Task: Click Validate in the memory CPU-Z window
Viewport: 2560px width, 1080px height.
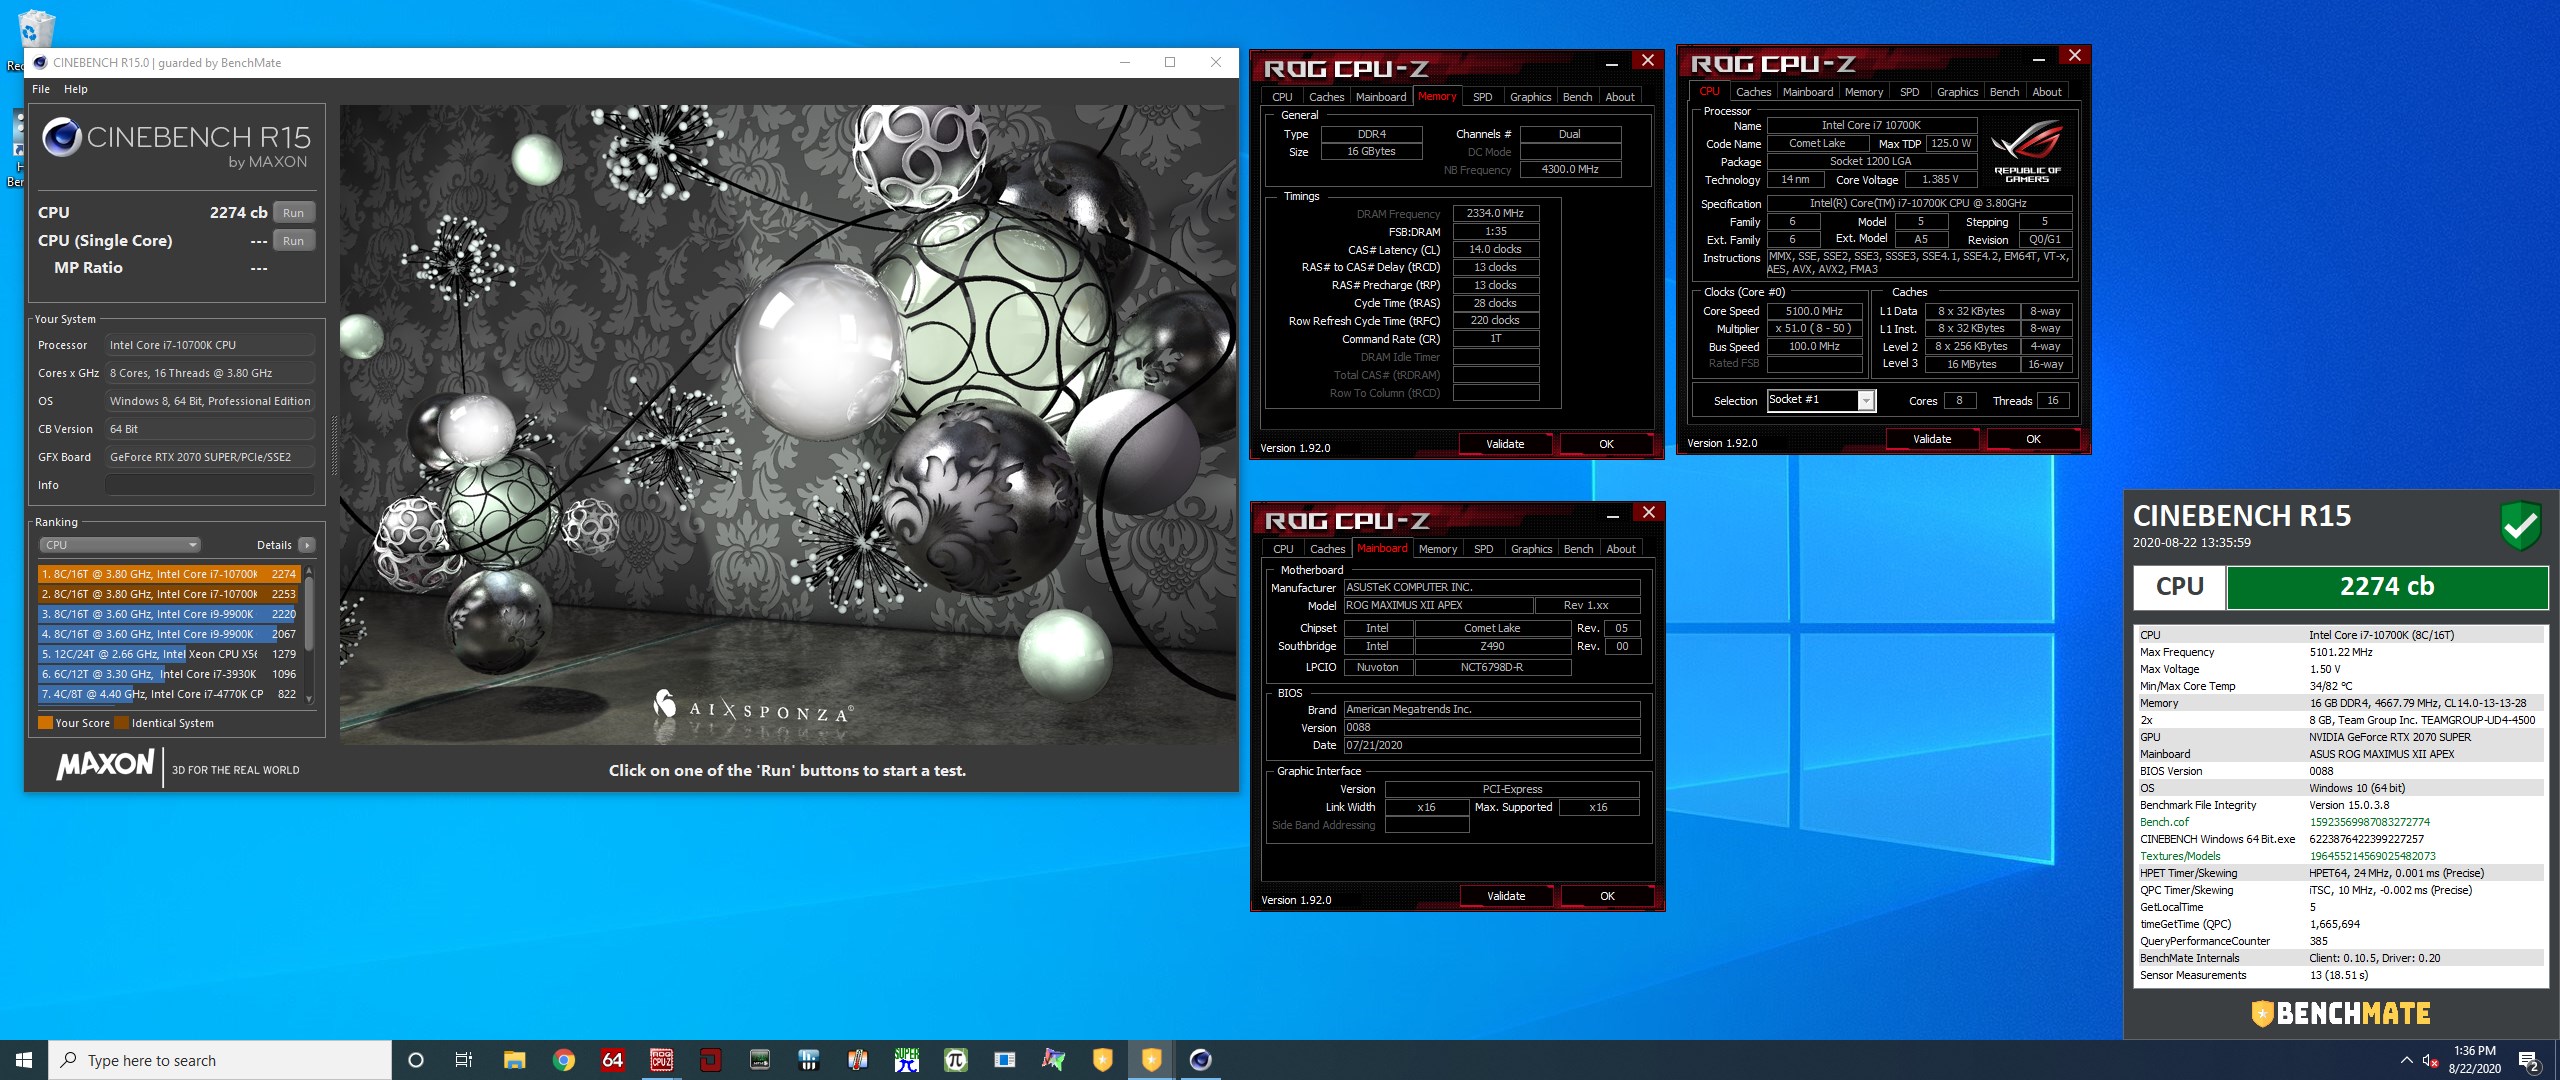Action: [x=1505, y=444]
